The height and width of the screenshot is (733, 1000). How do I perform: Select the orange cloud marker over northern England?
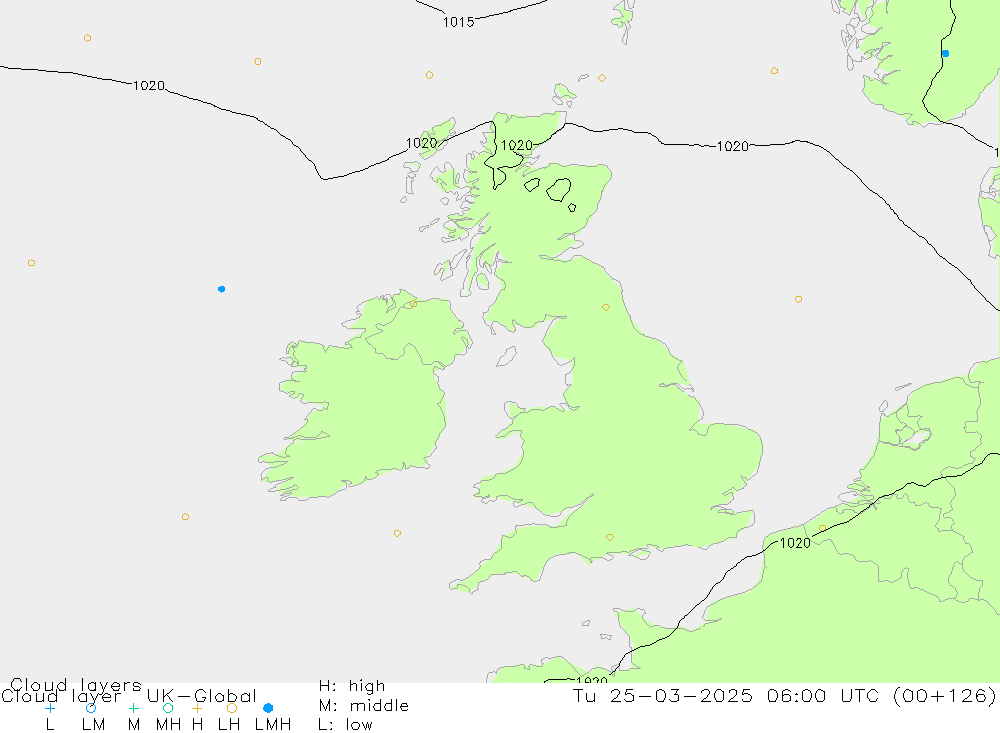pyautogui.click(x=606, y=307)
